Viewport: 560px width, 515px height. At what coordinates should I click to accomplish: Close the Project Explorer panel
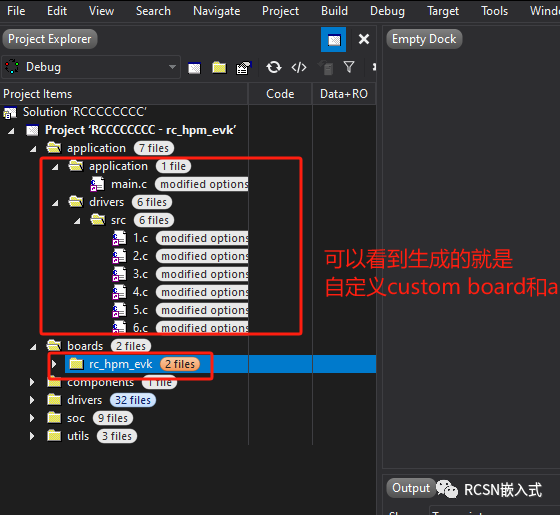(364, 39)
